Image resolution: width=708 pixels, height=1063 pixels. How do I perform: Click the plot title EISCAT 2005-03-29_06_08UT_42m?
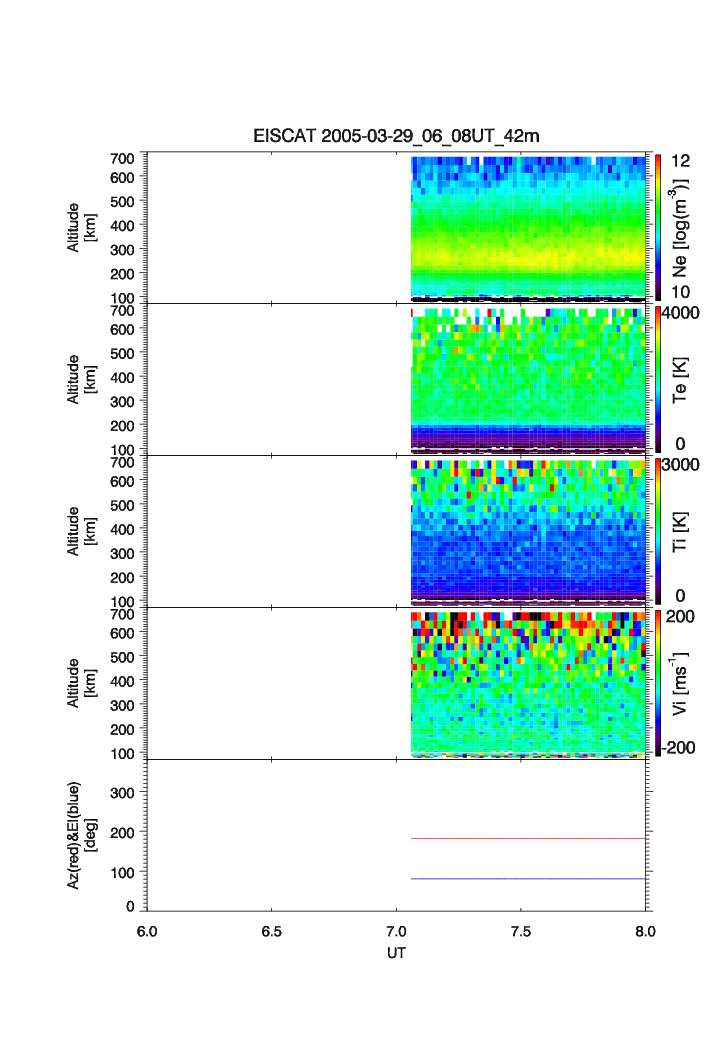click(x=396, y=137)
